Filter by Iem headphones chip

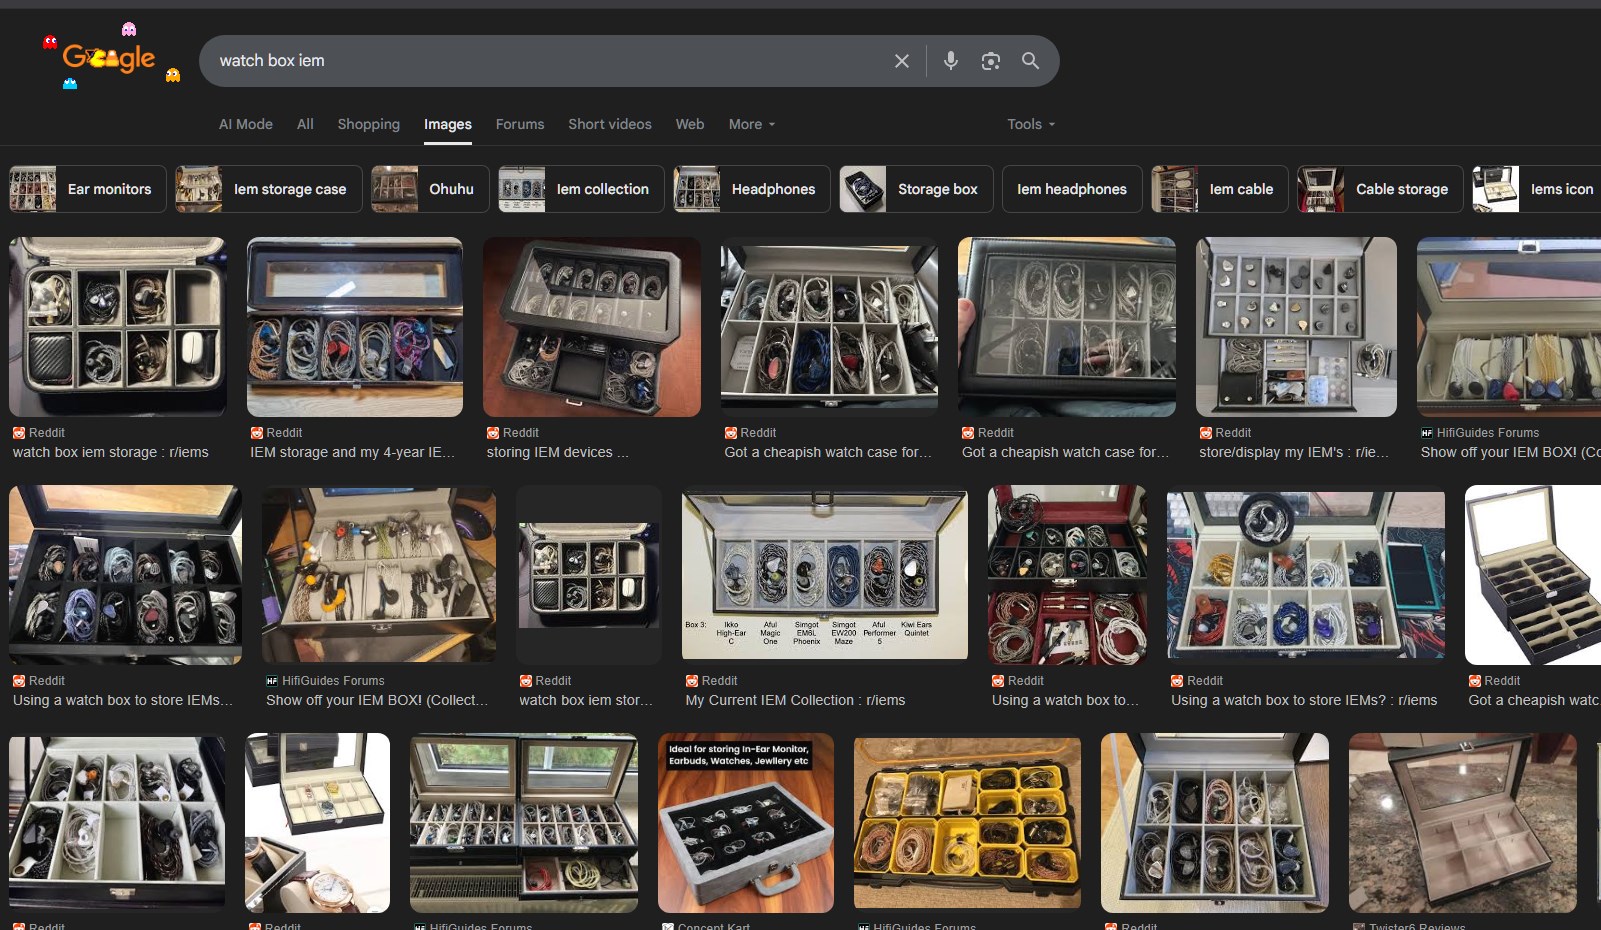pyautogui.click(x=1072, y=189)
